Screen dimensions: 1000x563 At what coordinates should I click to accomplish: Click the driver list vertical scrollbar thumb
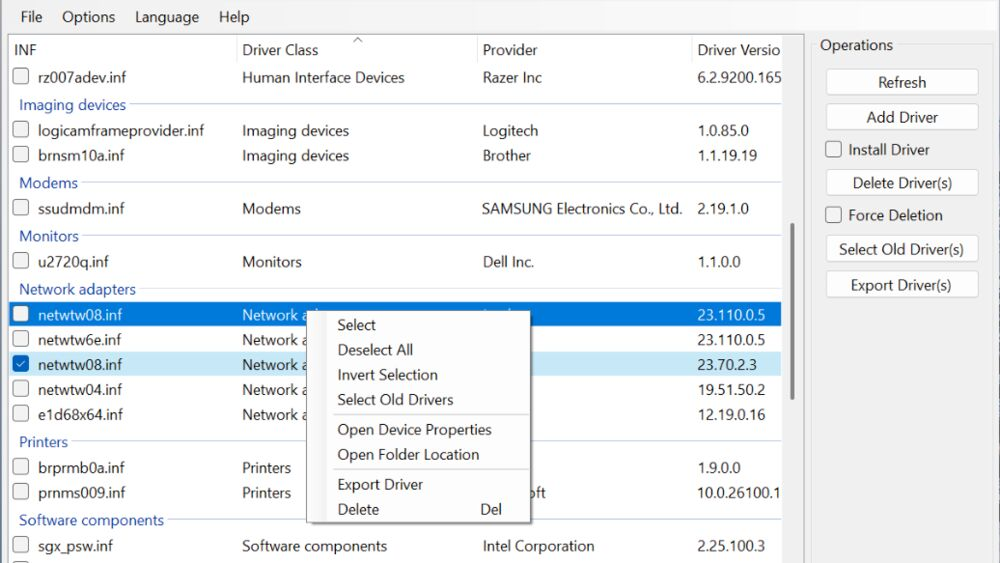792,311
